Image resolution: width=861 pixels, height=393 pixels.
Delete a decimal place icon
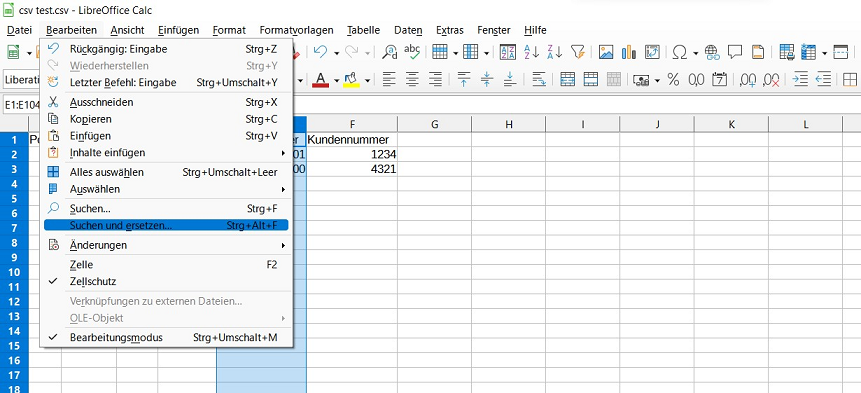click(x=771, y=80)
